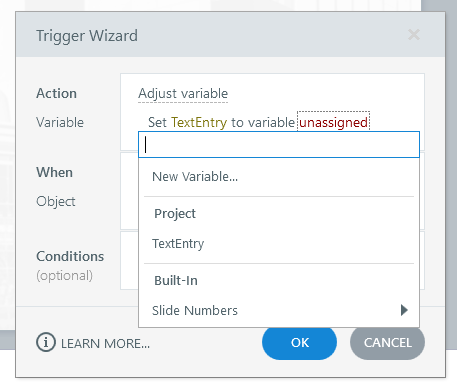Screen dimensions: 457x386
Task: Close the Trigger Wizard dialog
Action: pyautogui.click(x=414, y=34)
